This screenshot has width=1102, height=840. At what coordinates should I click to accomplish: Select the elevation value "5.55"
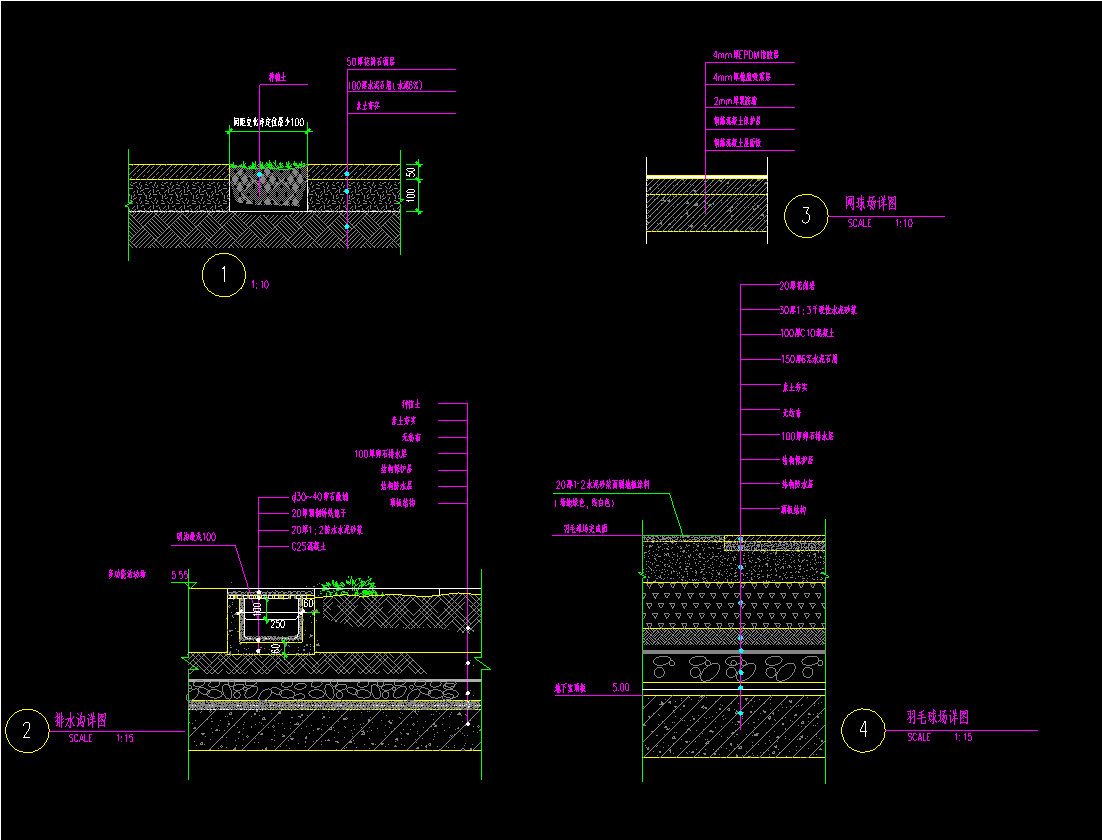click(x=180, y=575)
